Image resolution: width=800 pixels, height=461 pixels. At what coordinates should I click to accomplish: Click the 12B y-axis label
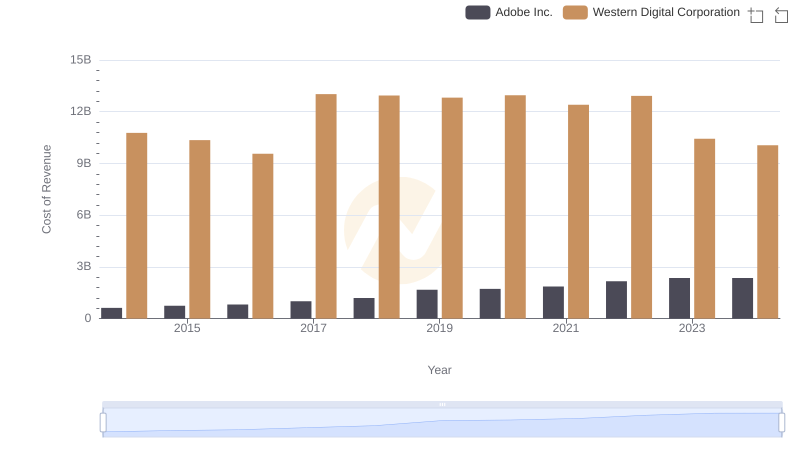click(x=81, y=111)
